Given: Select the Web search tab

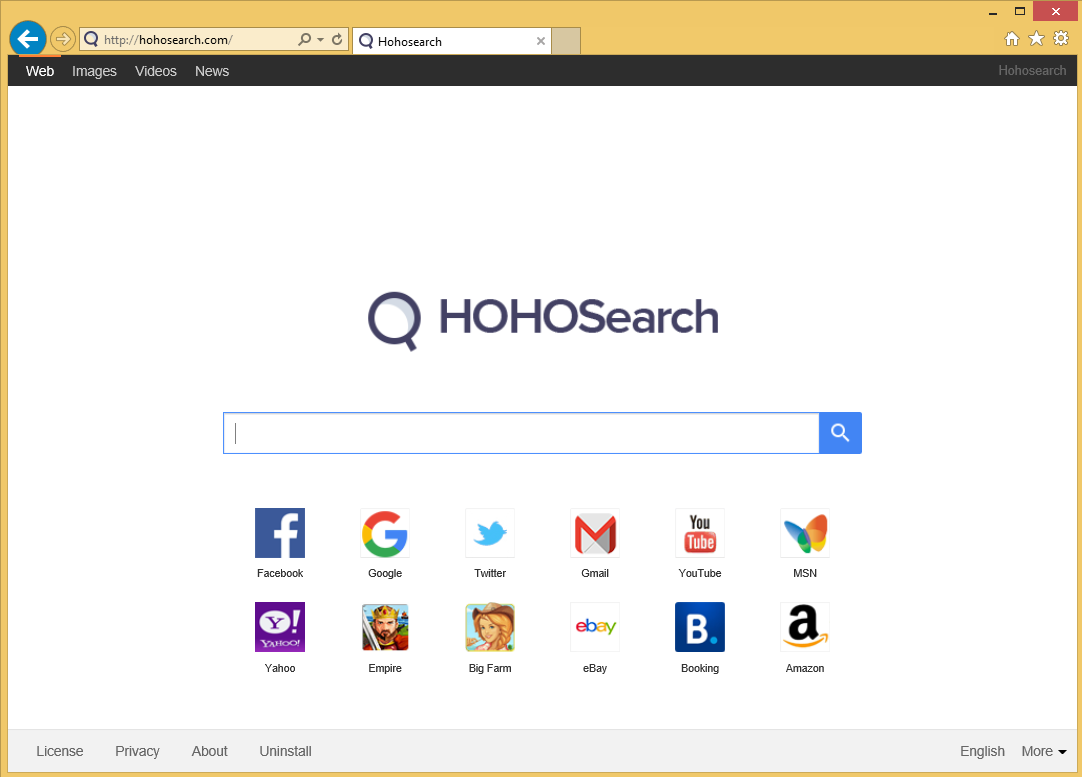Looking at the screenshot, I should click(40, 71).
